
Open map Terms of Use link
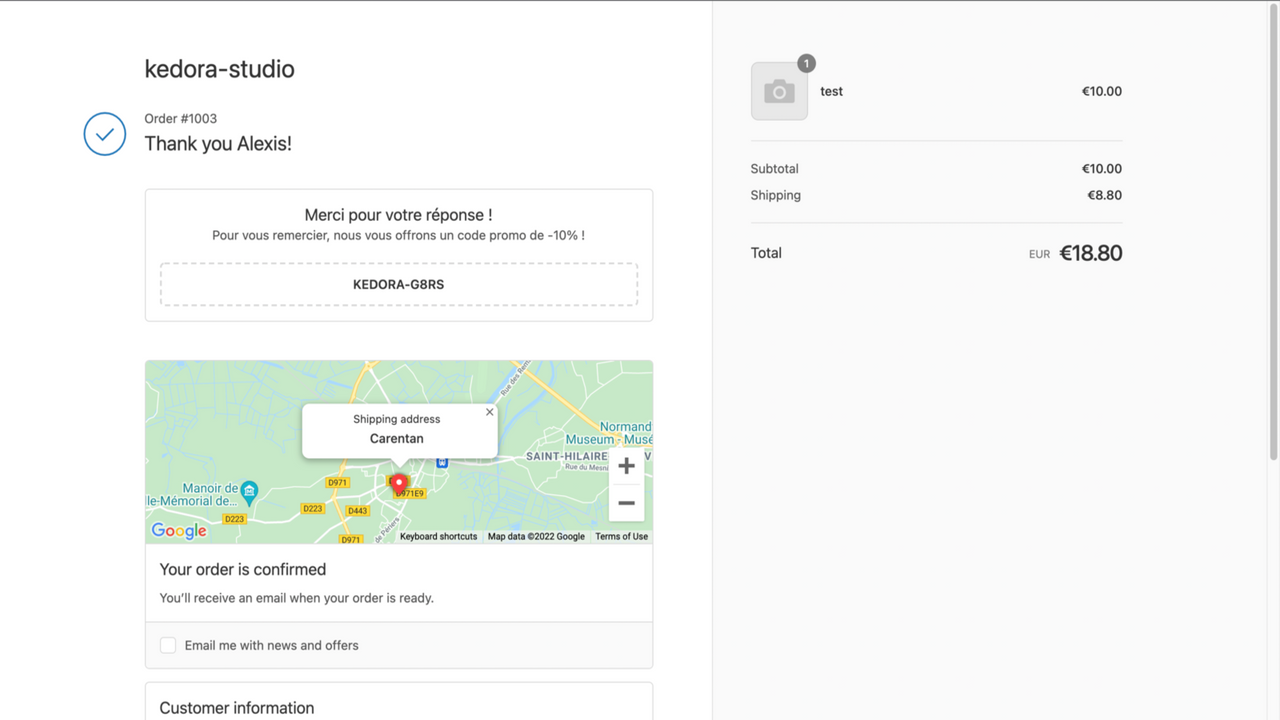(621, 537)
